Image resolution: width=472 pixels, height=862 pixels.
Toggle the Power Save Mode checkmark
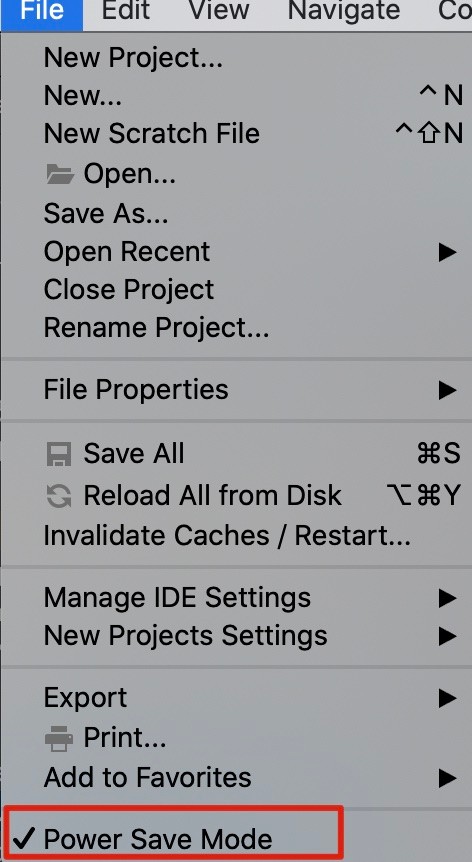click(x=24, y=838)
